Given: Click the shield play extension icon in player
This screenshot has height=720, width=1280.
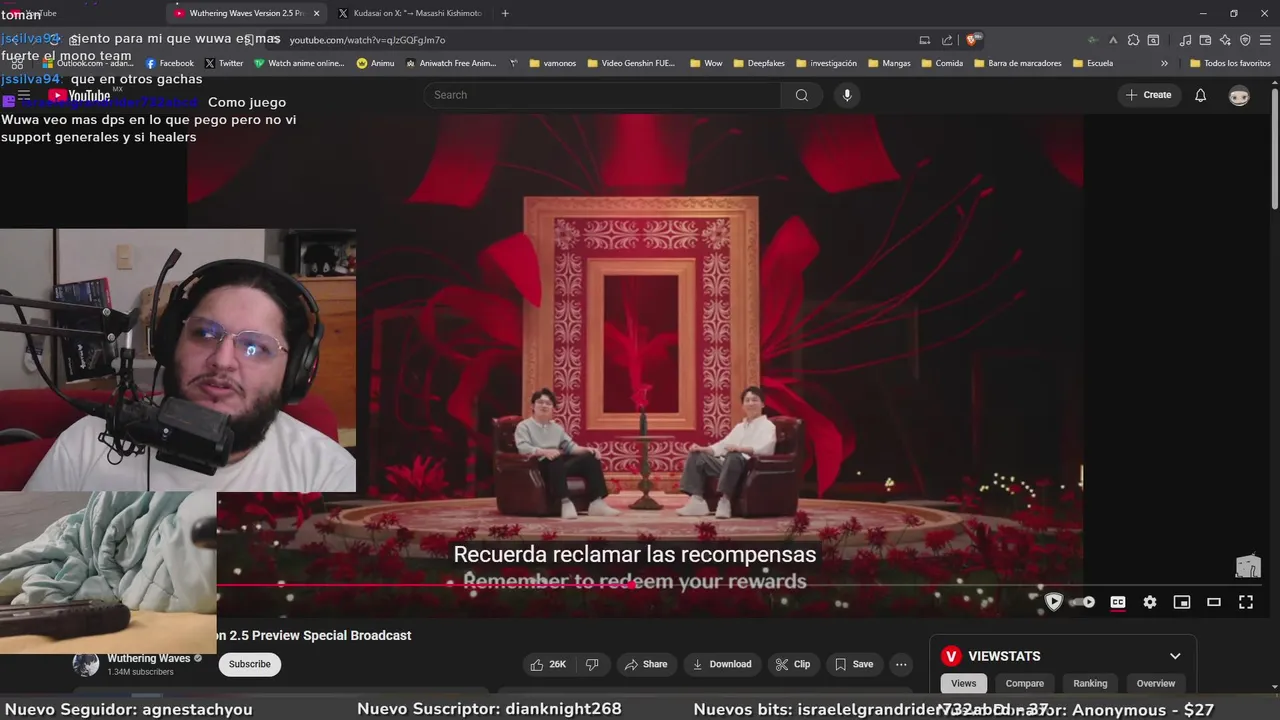Looking at the screenshot, I should 1053,602.
